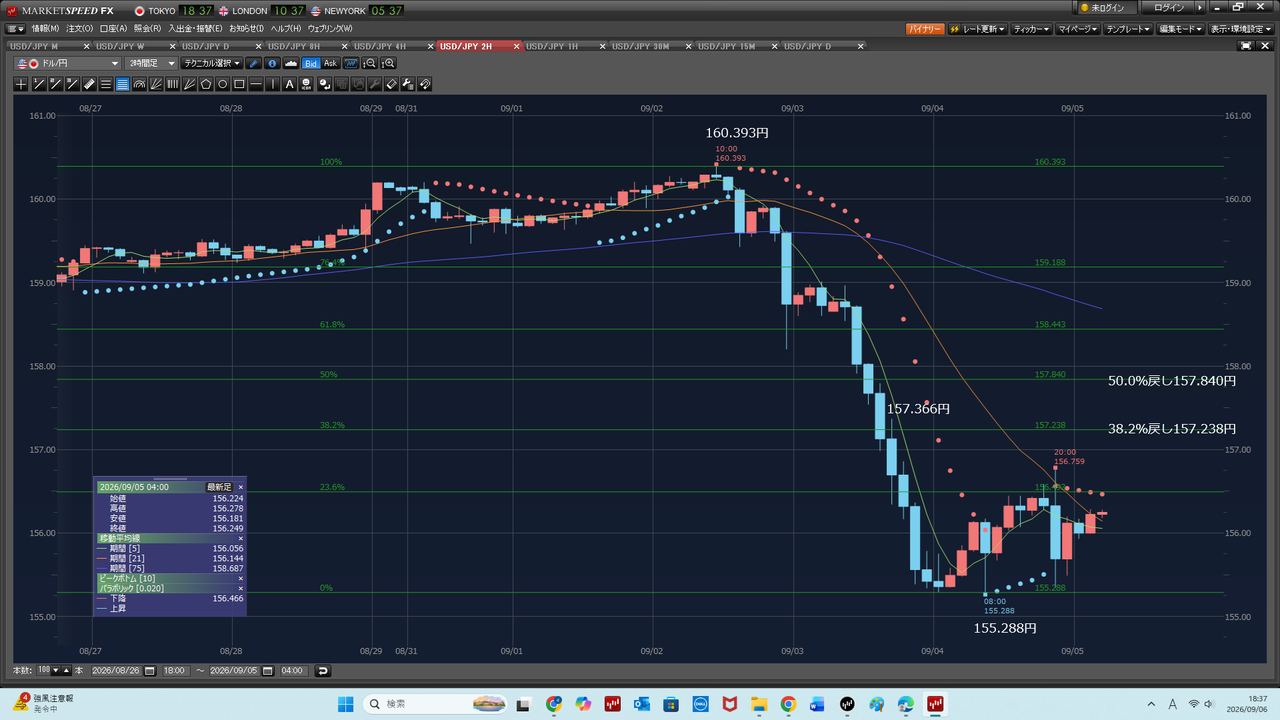Screen dimensions: 1280x720
Task: Toggle the Ask price display
Action: pyautogui.click(x=330, y=63)
